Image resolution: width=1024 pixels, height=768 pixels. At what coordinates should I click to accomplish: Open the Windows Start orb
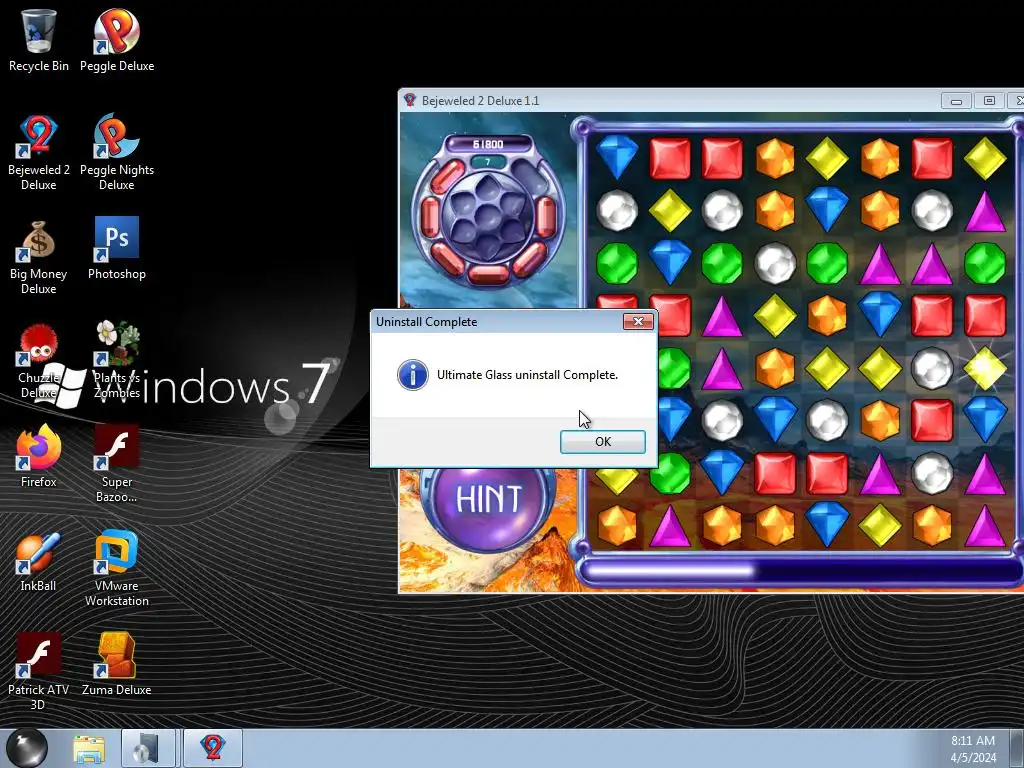tap(27, 748)
